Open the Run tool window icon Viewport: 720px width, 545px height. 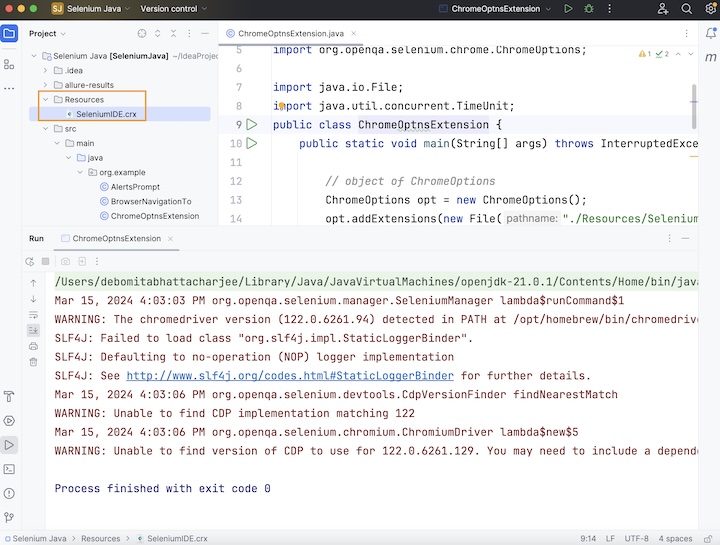[9, 445]
